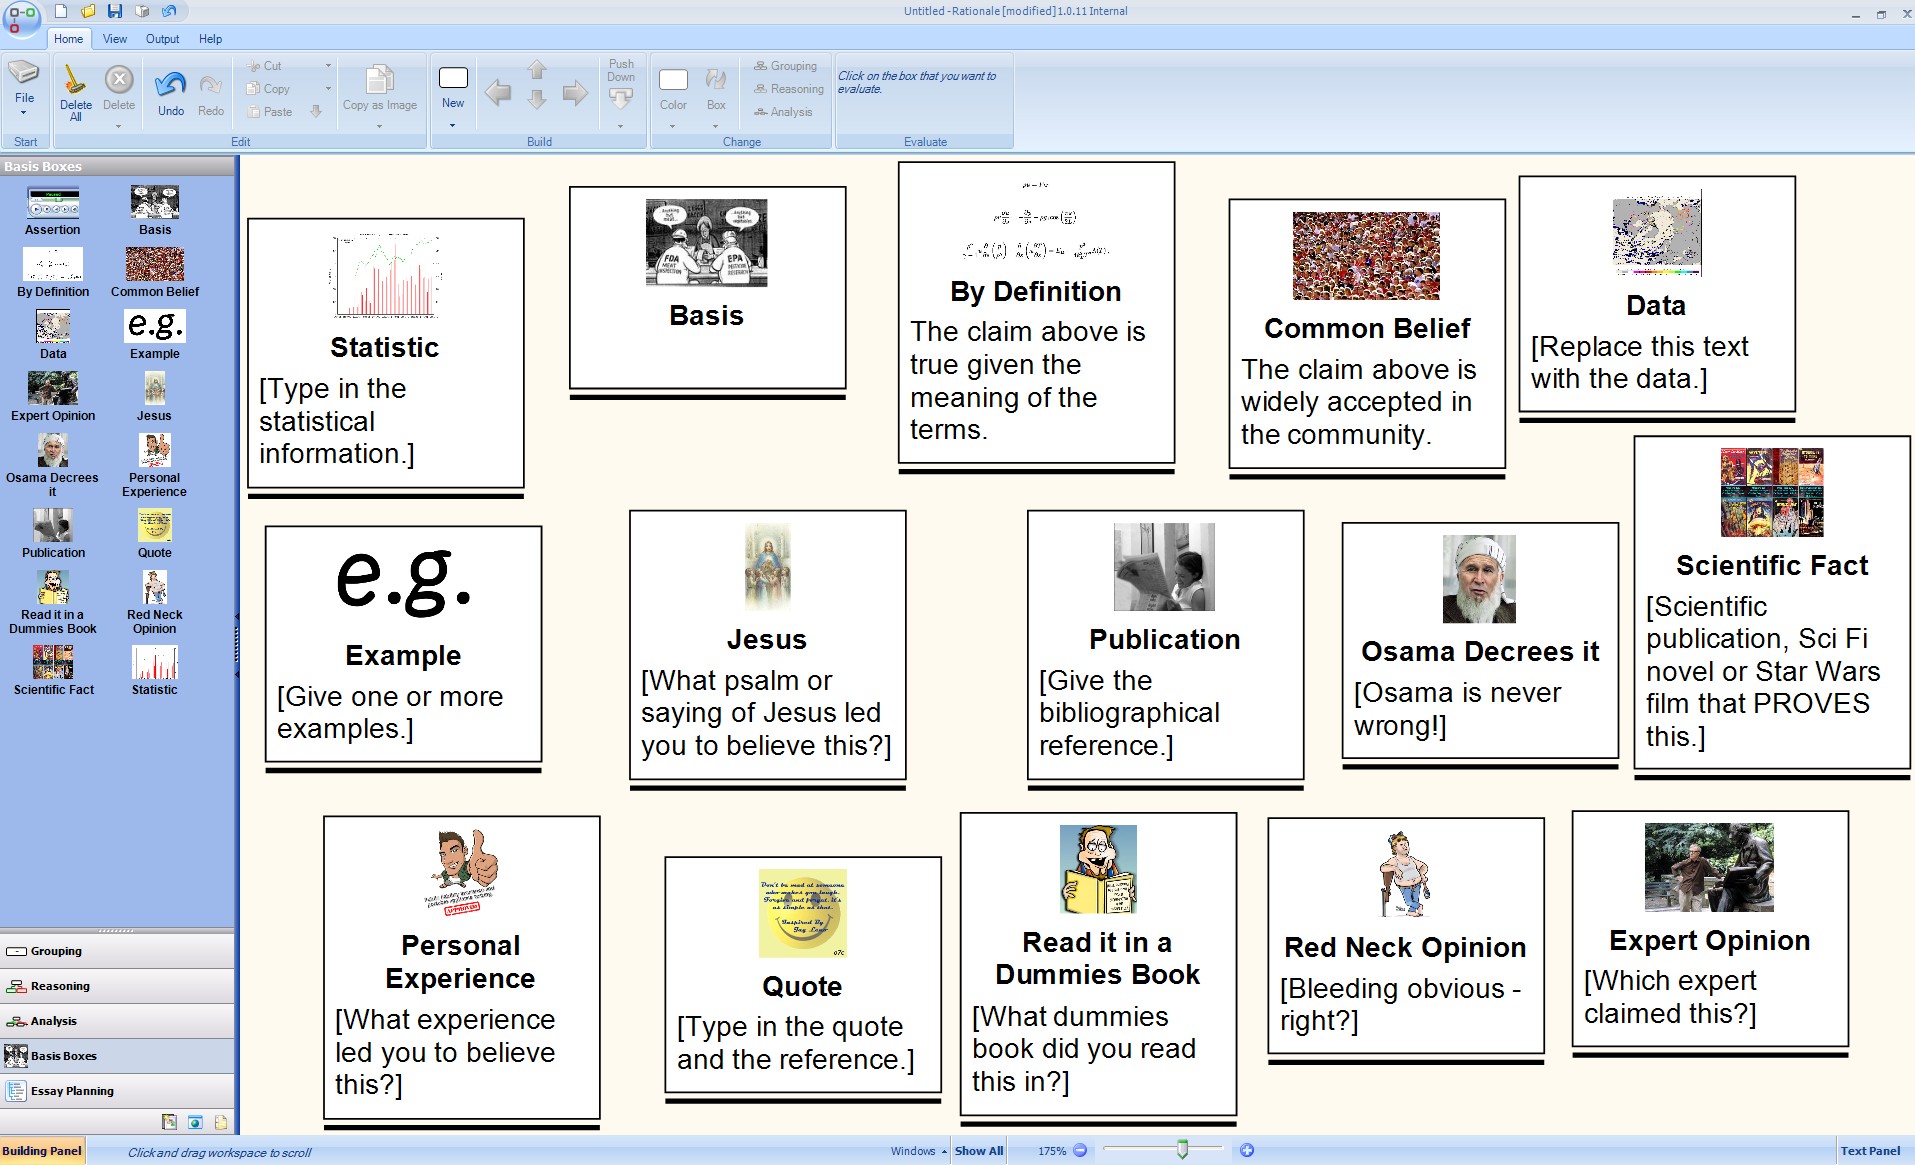Switch to the View ribbon tab
This screenshot has width=1915, height=1165.
pyautogui.click(x=115, y=39)
